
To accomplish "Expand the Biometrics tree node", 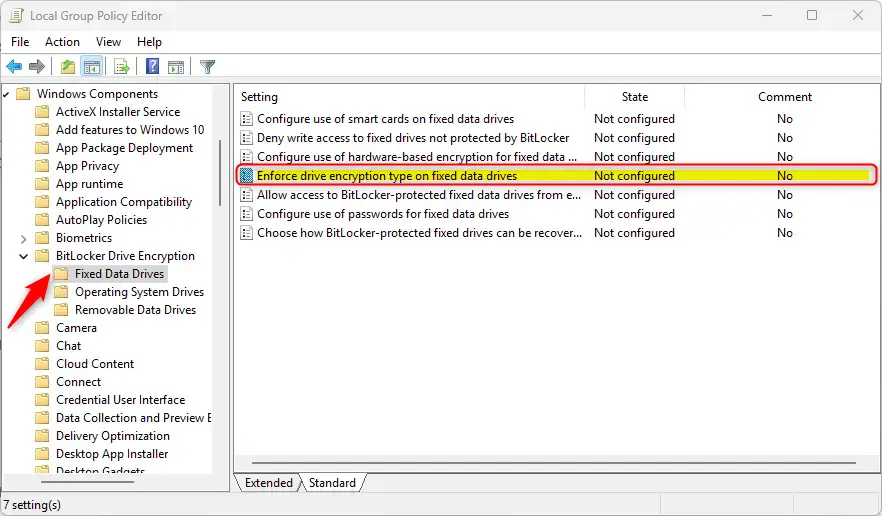I will click(23, 239).
